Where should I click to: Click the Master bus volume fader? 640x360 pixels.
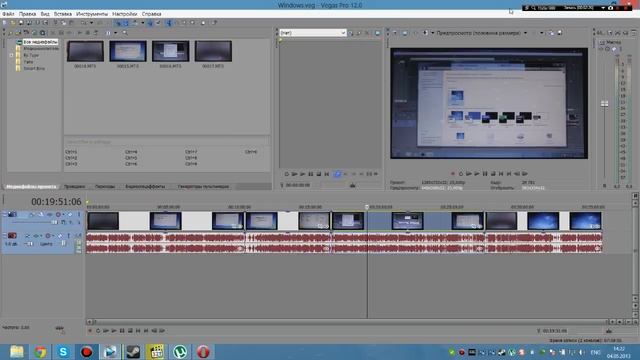[x=604, y=104]
